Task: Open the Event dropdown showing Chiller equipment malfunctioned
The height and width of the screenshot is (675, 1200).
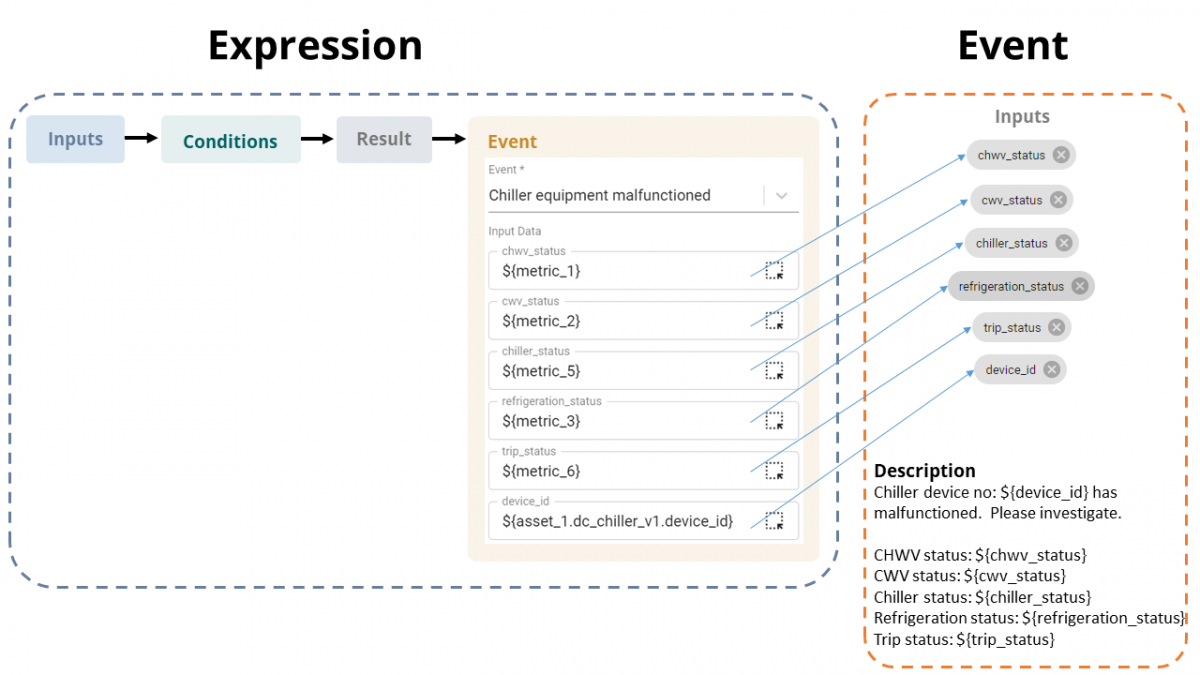Action: click(780, 195)
